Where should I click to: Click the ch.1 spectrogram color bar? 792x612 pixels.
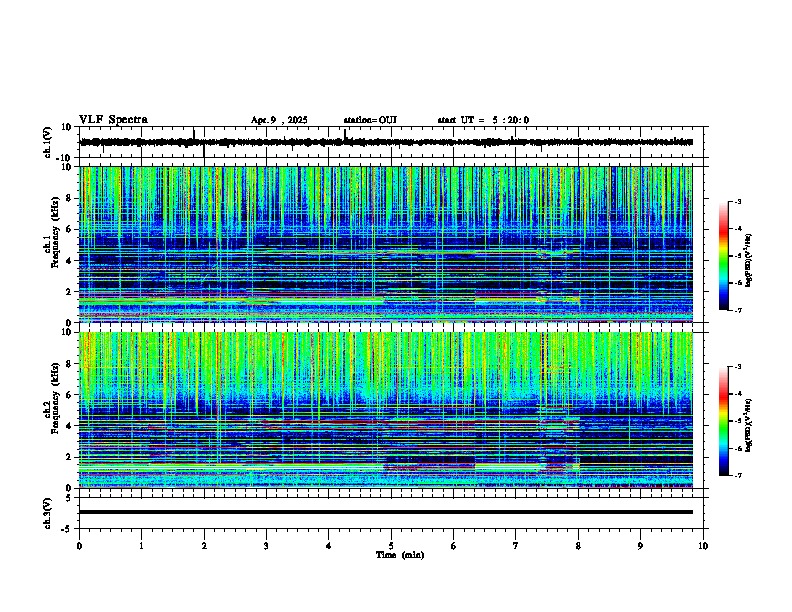point(724,256)
